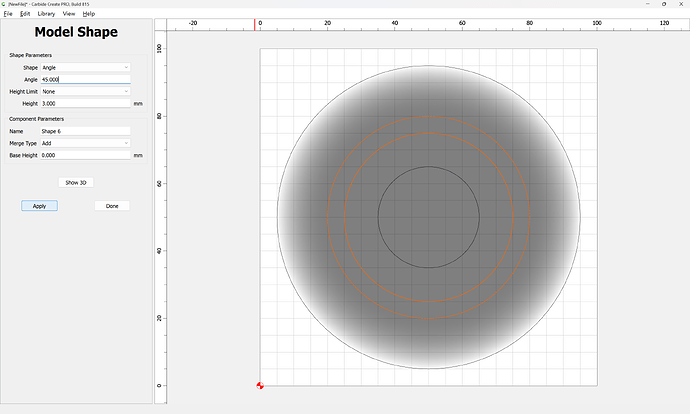
Task: Expand the Height Limit dropdown
Action: click(85, 91)
